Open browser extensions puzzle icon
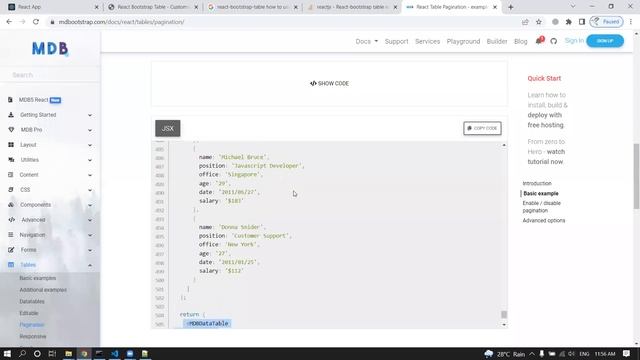This screenshot has height=360, width=640. coord(569,22)
